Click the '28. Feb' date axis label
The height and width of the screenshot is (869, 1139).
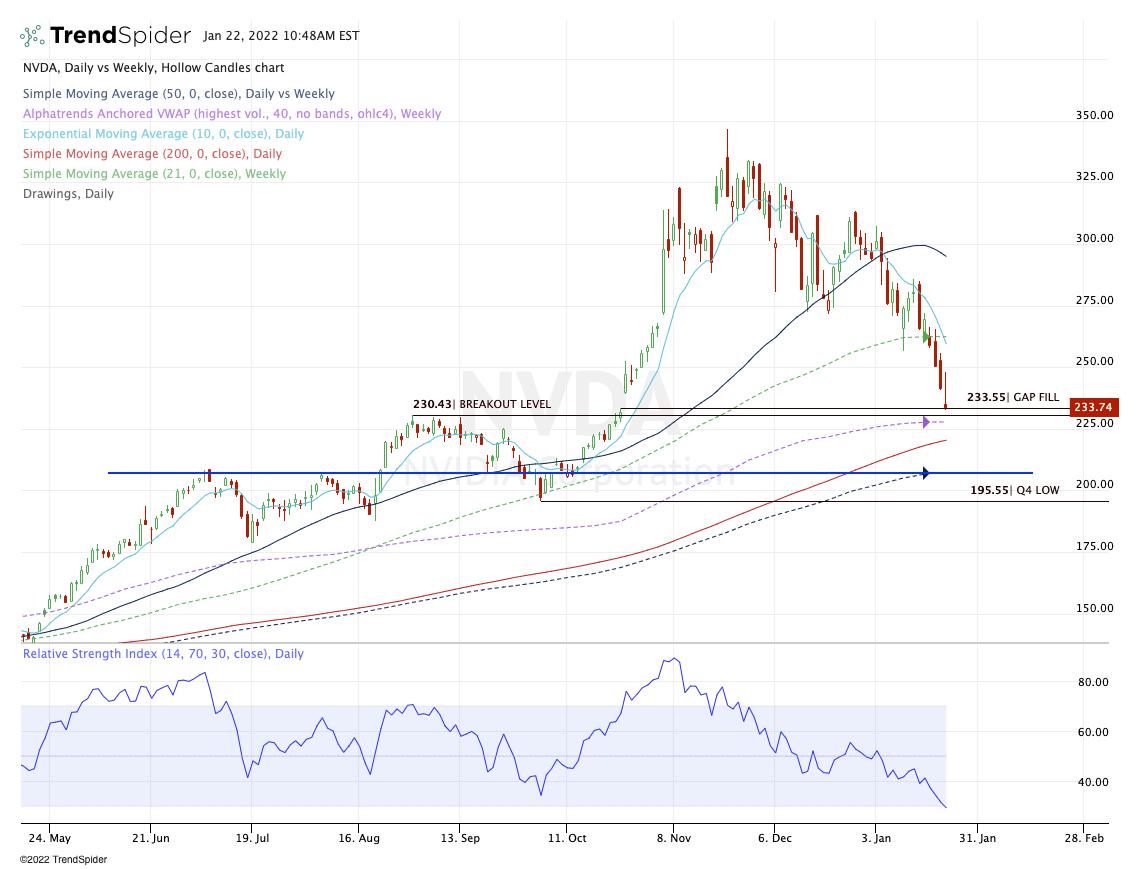click(x=1084, y=838)
